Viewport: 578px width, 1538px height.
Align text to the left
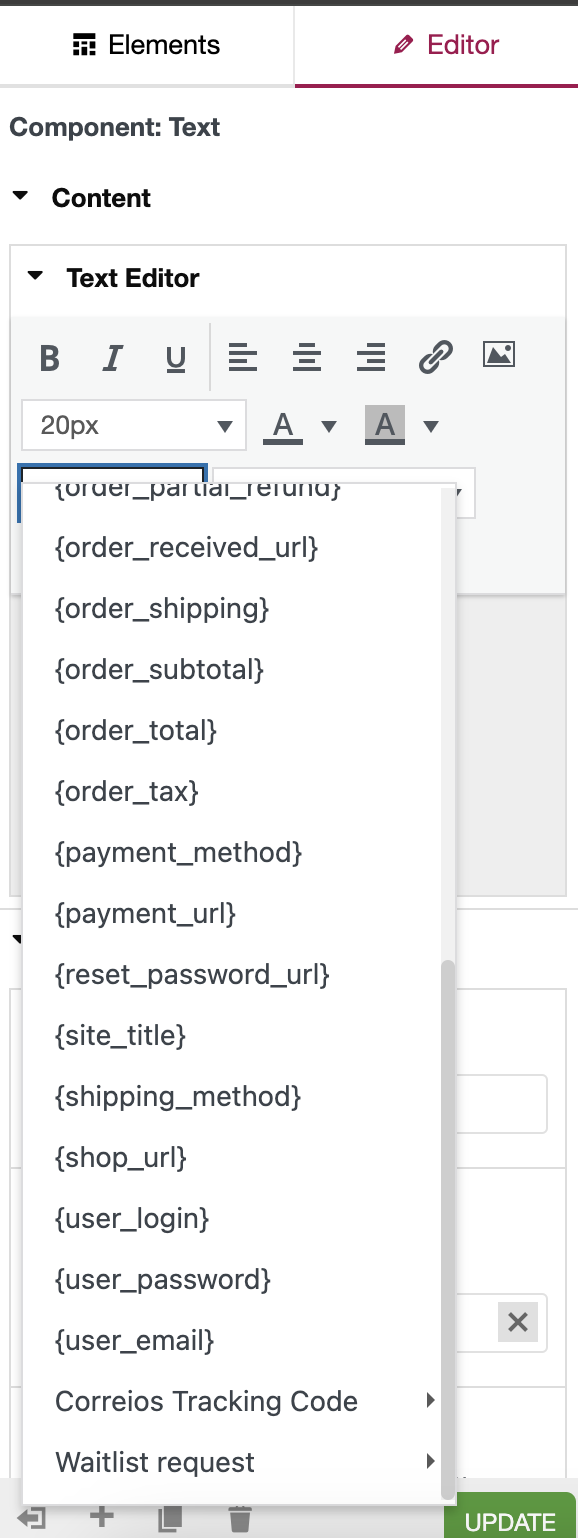pos(243,356)
